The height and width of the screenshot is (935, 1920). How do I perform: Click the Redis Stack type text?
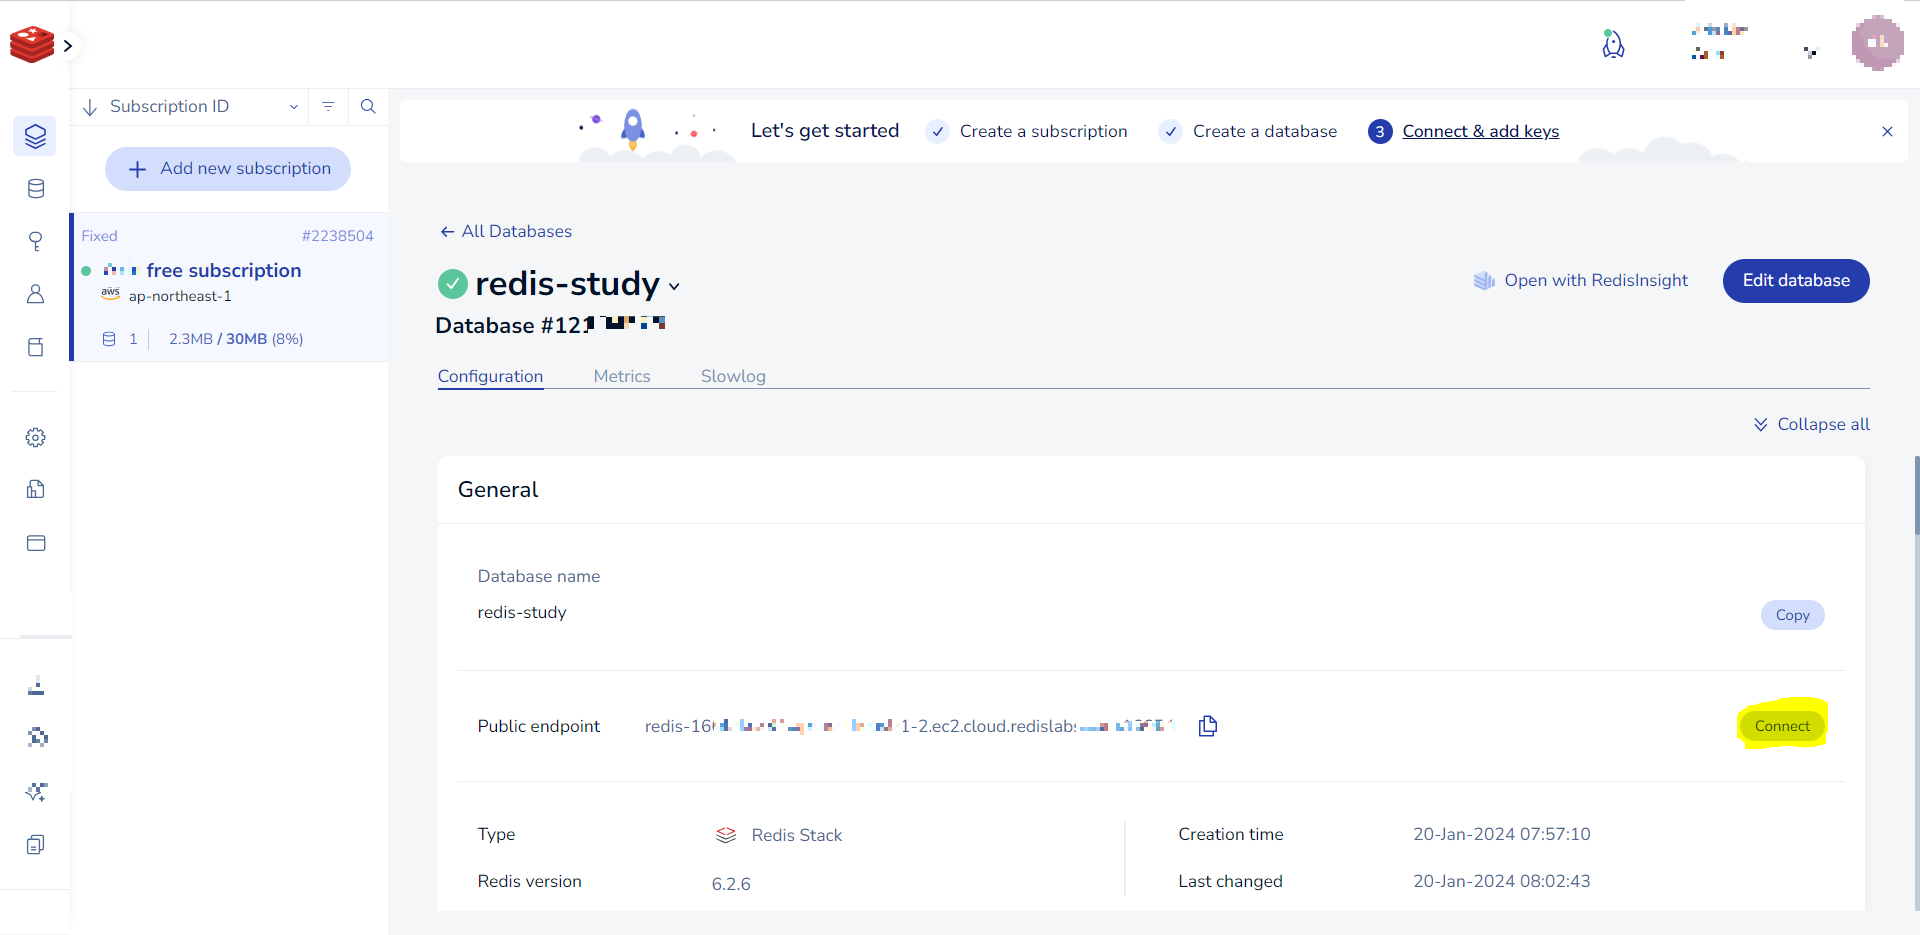tap(797, 835)
